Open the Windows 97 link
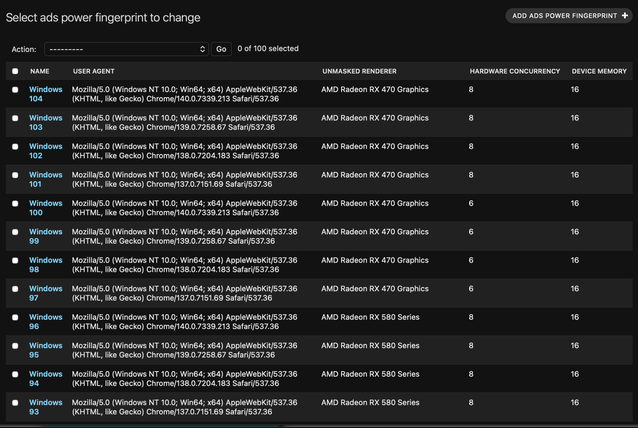The width and height of the screenshot is (638, 428). 46,293
